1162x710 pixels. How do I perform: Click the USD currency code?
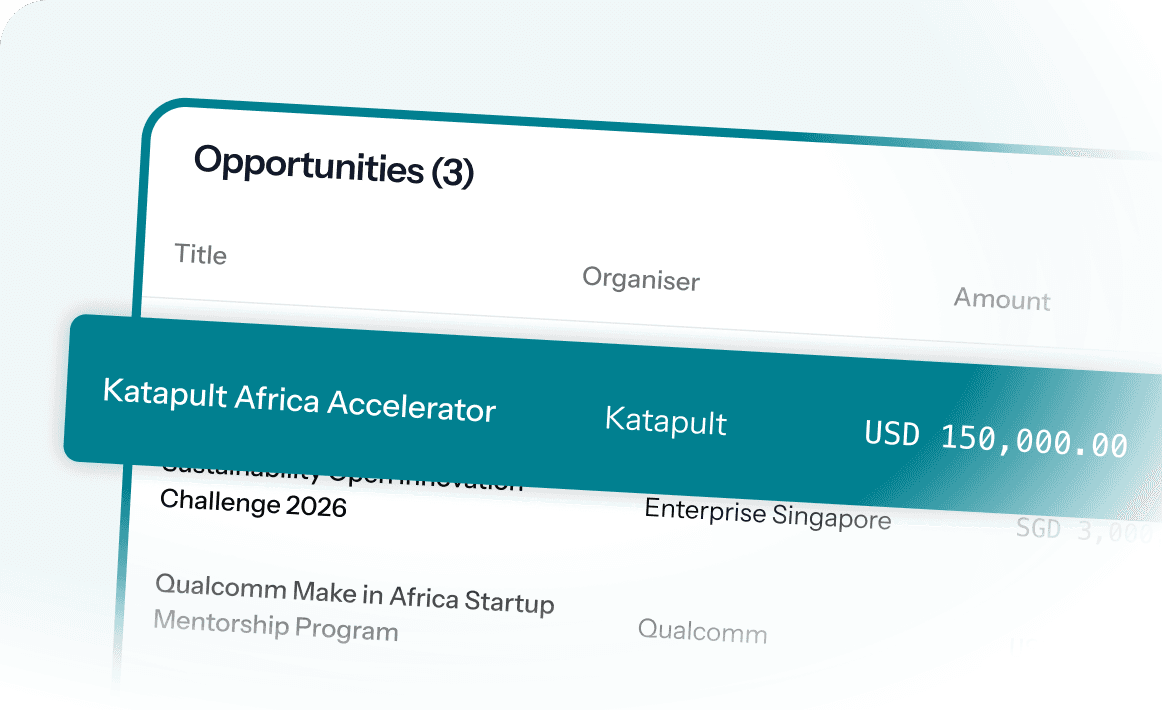coord(892,434)
